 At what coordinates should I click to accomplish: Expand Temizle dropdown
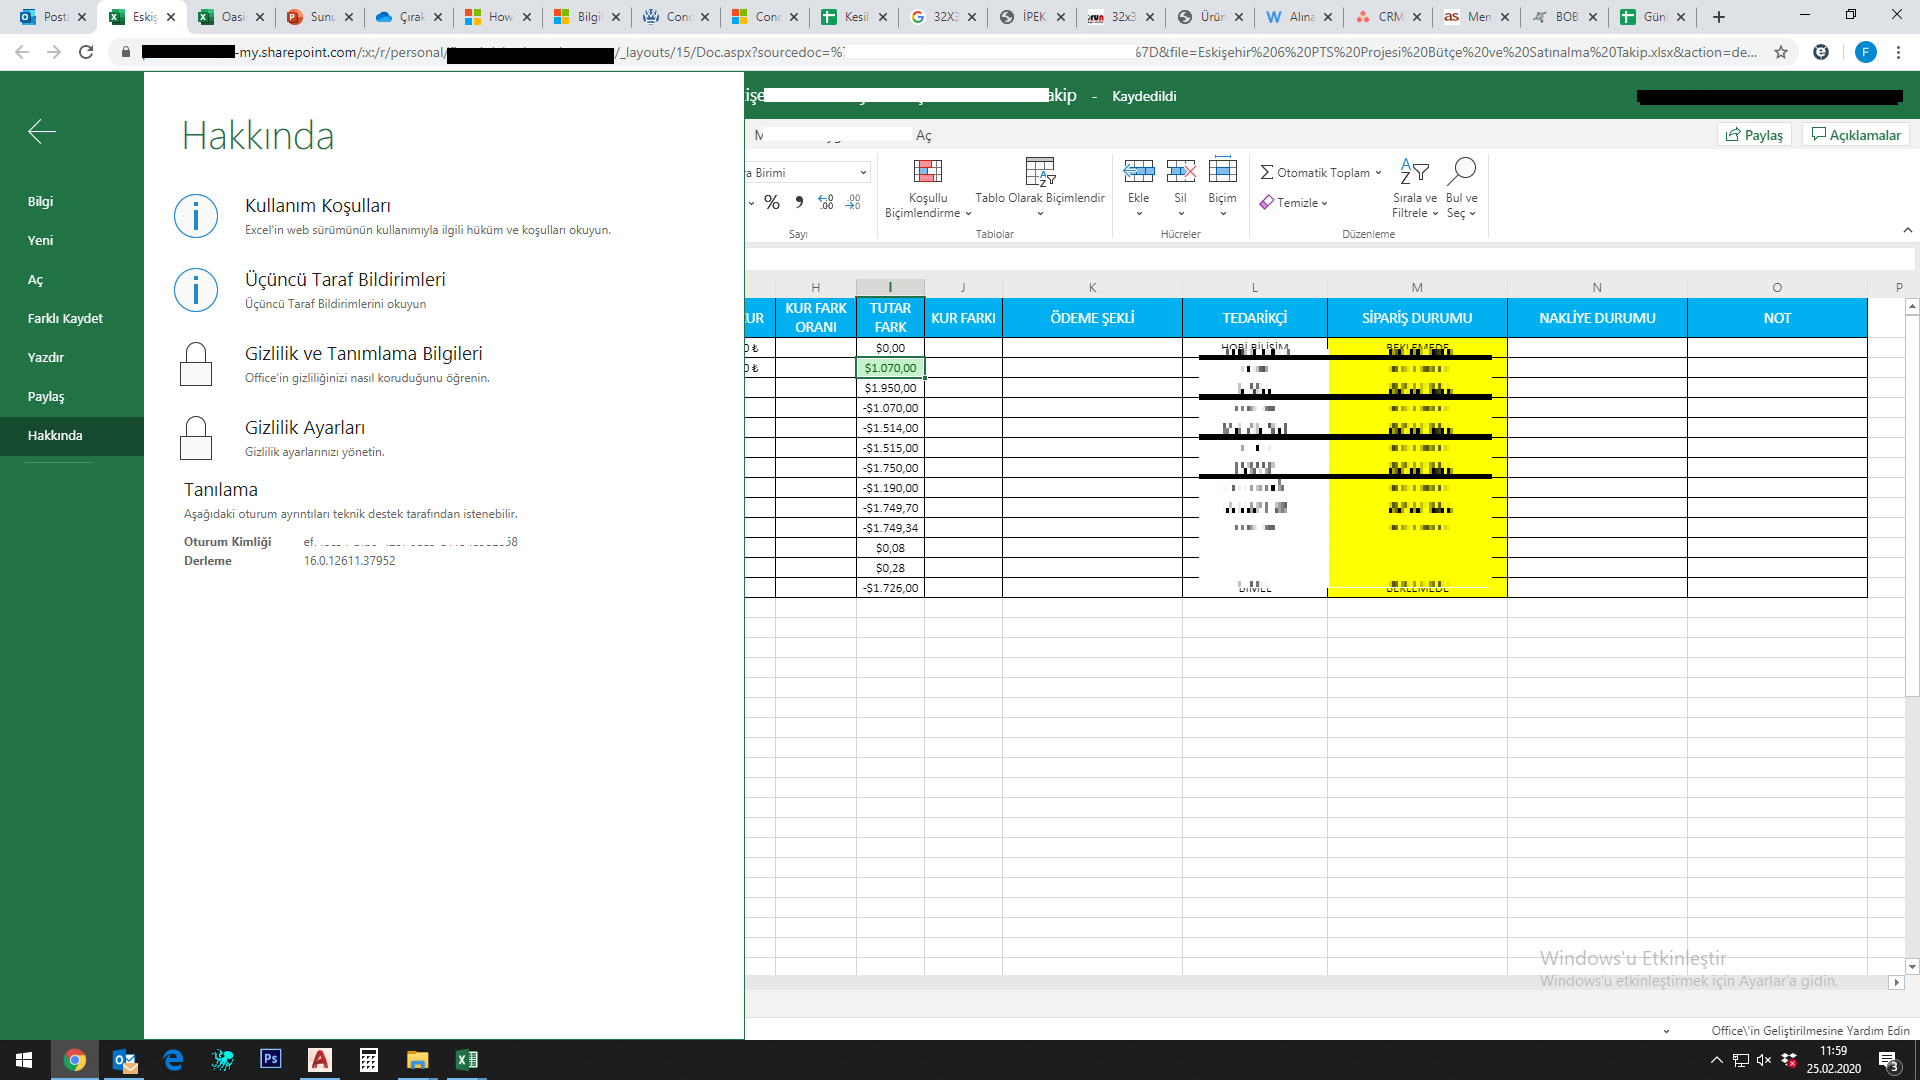point(1325,203)
